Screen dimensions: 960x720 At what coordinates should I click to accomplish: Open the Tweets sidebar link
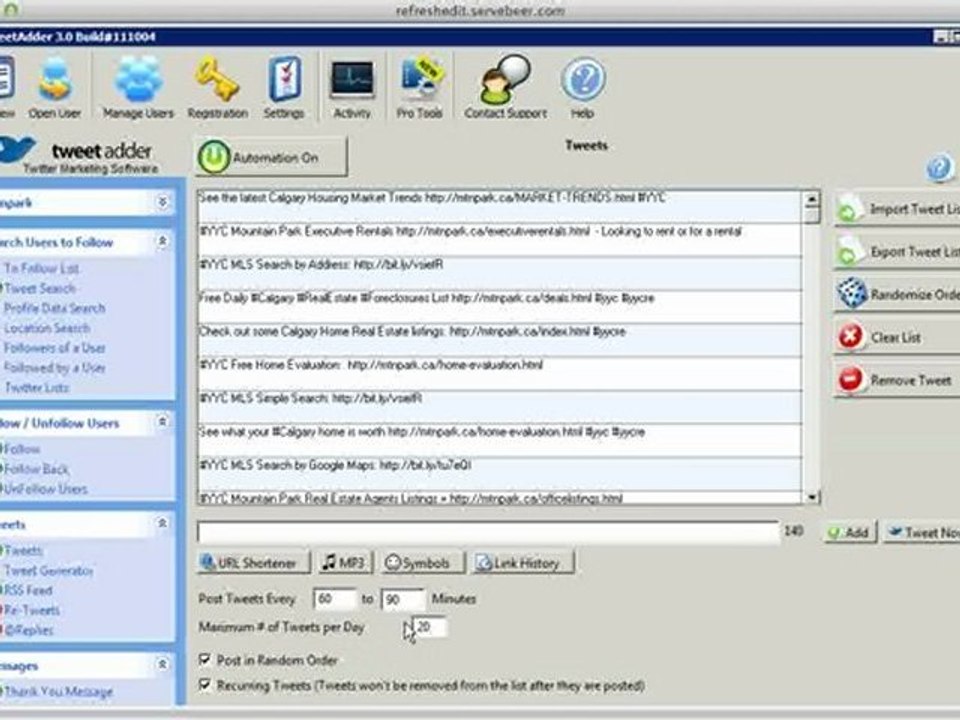pos(23,550)
